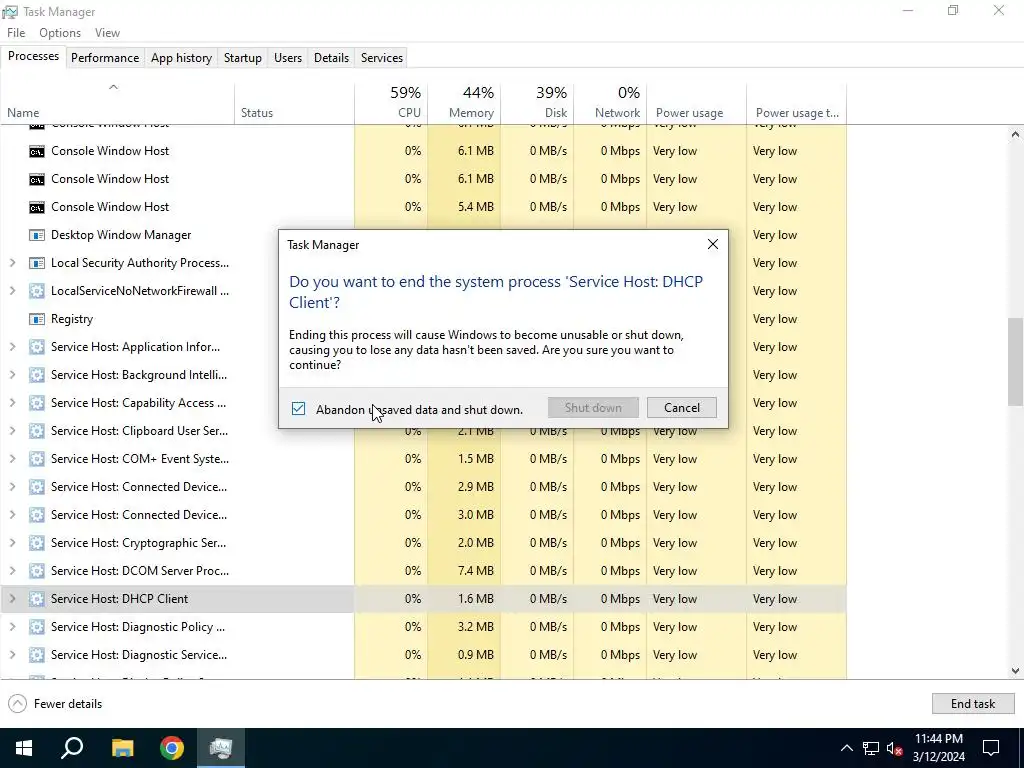Expand Service Host: Capability Access row
The height and width of the screenshot is (768, 1024).
click(x=12, y=403)
